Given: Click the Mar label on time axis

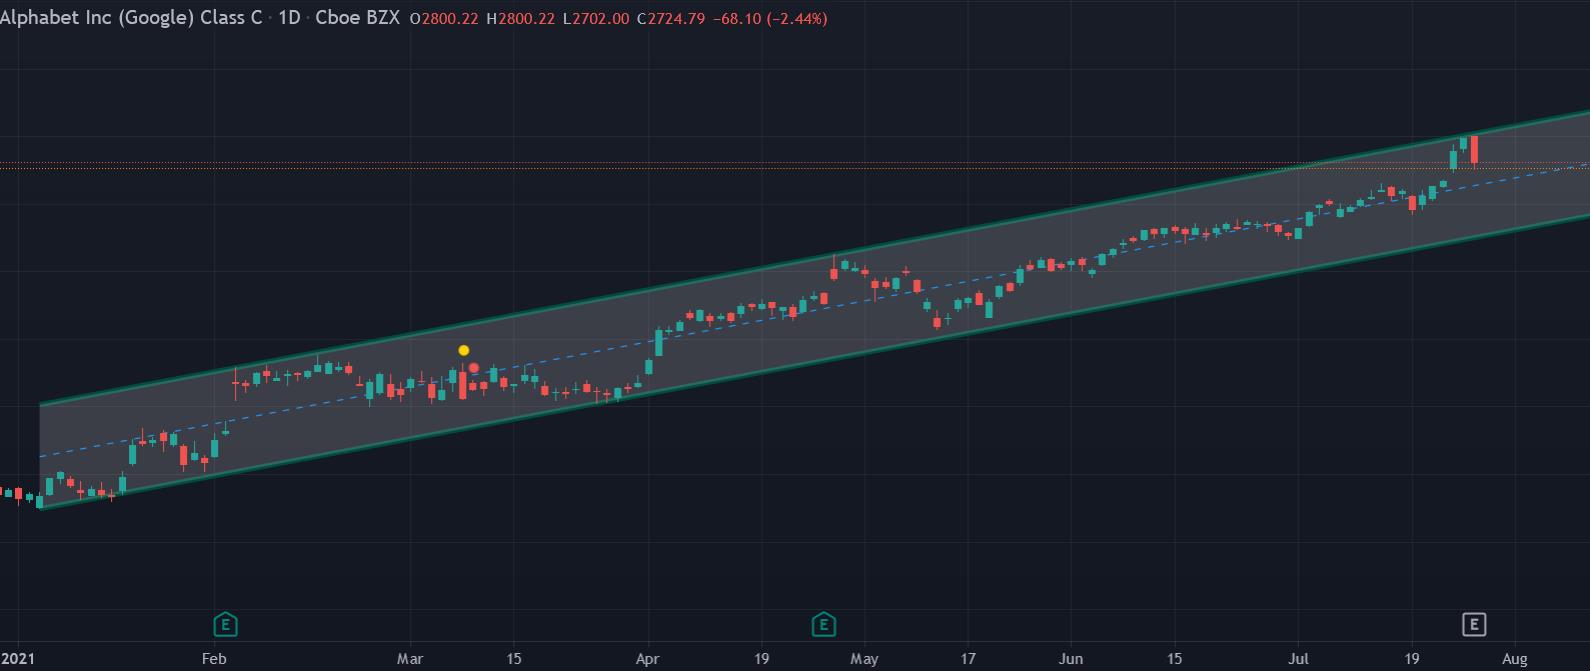Looking at the screenshot, I should (410, 659).
